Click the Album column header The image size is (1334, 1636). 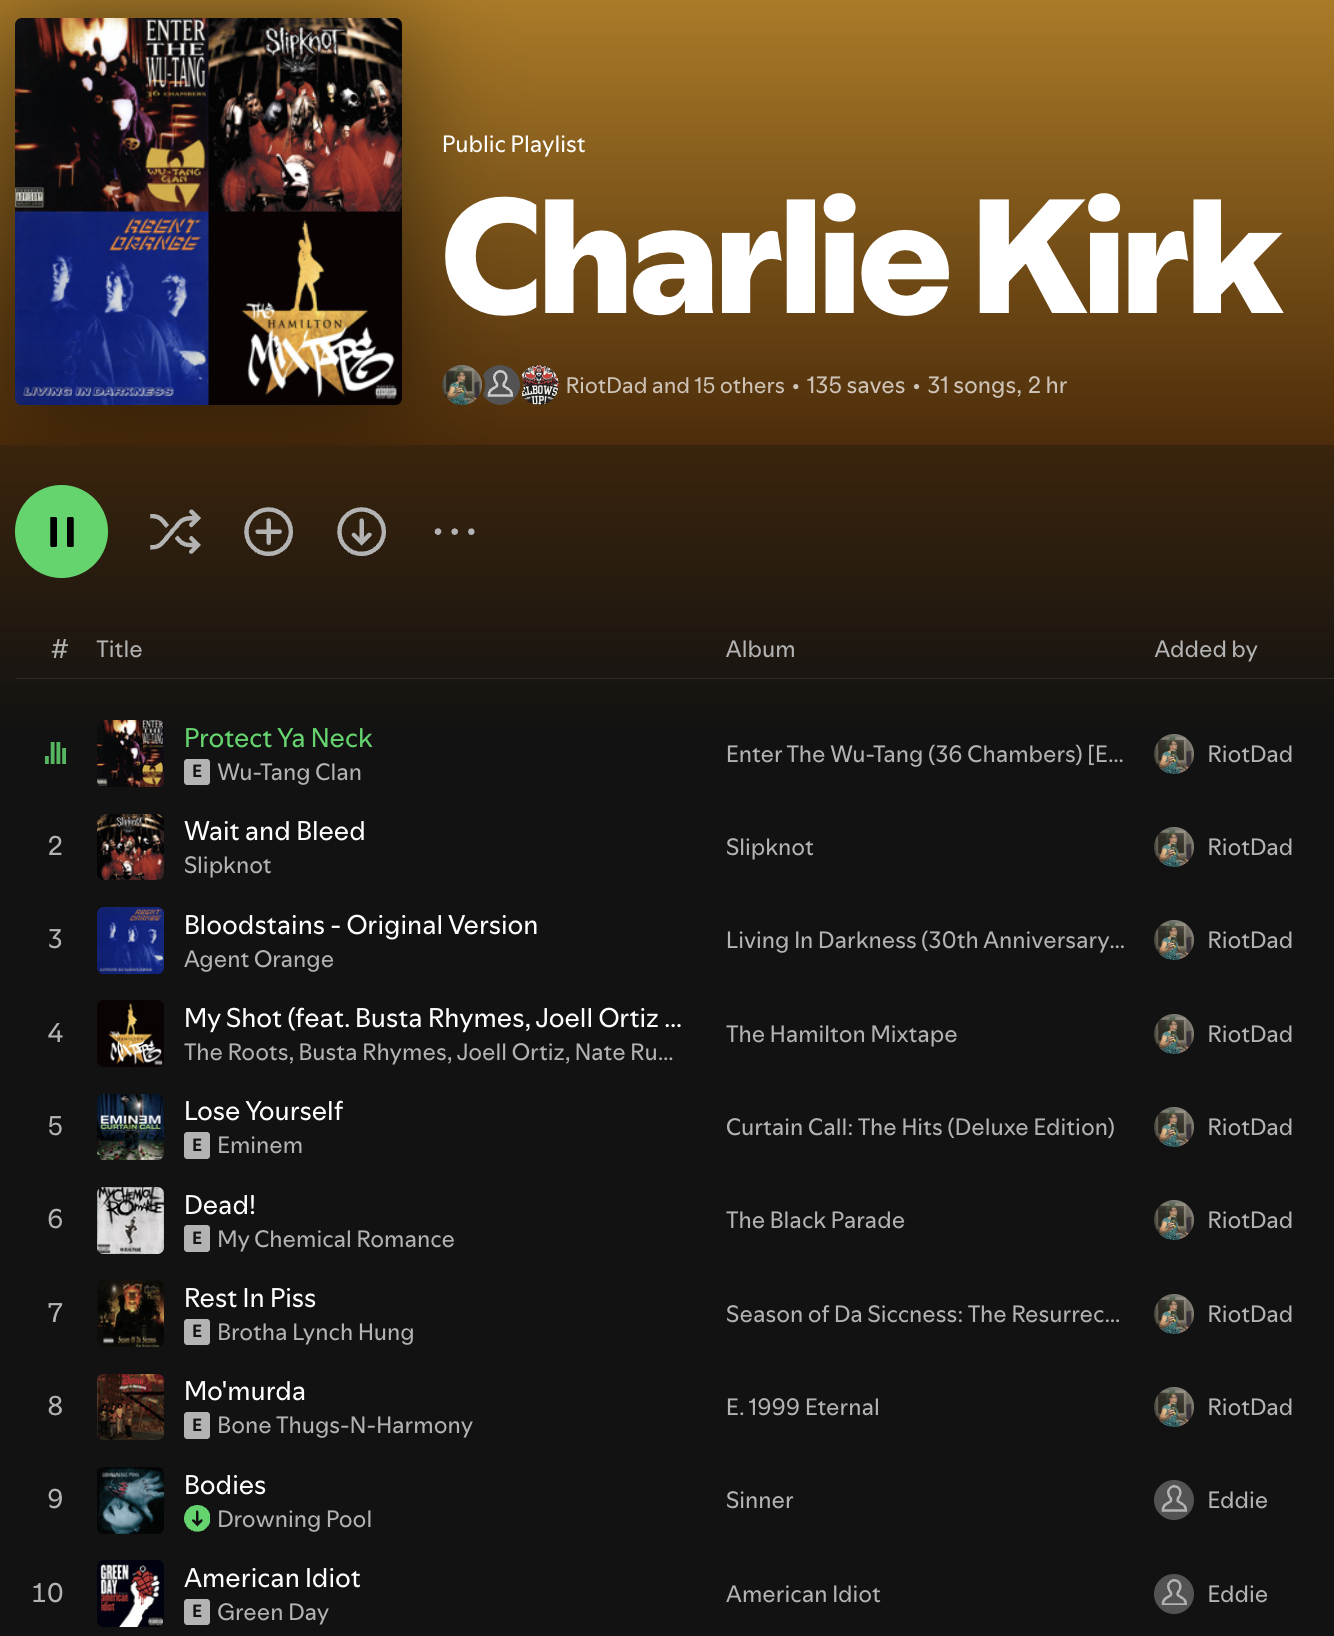tap(760, 649)
